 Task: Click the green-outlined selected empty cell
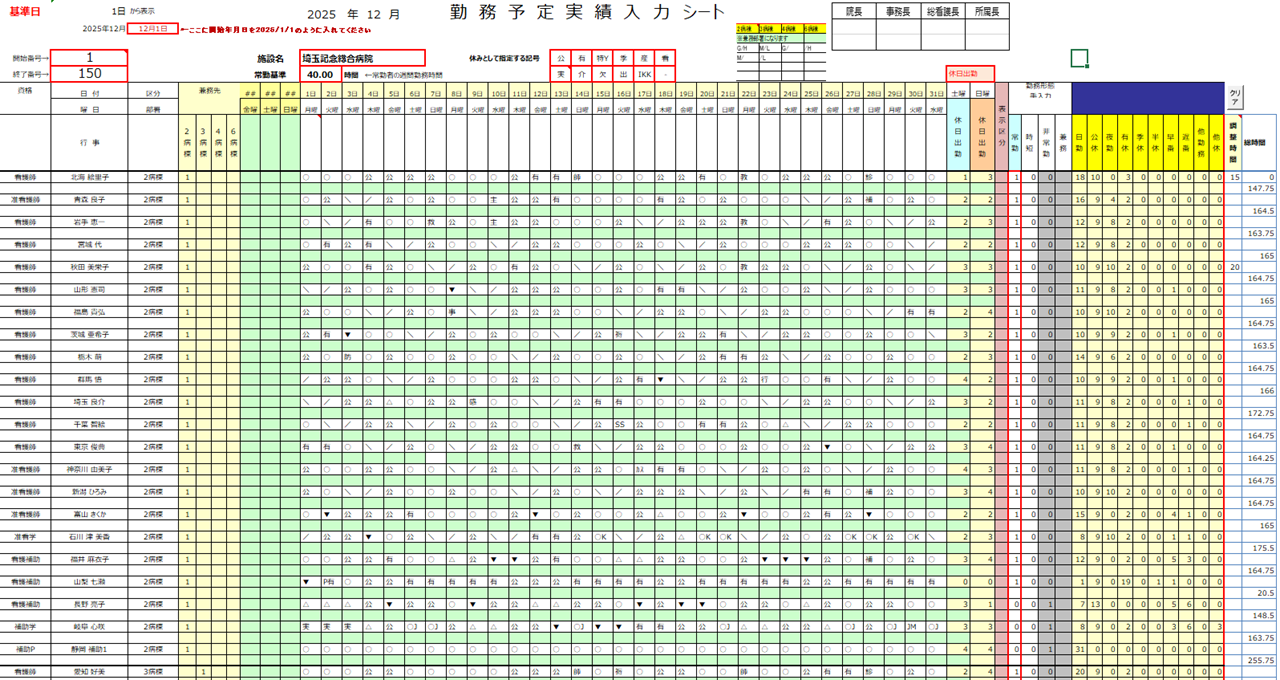tap(1079, 58)
